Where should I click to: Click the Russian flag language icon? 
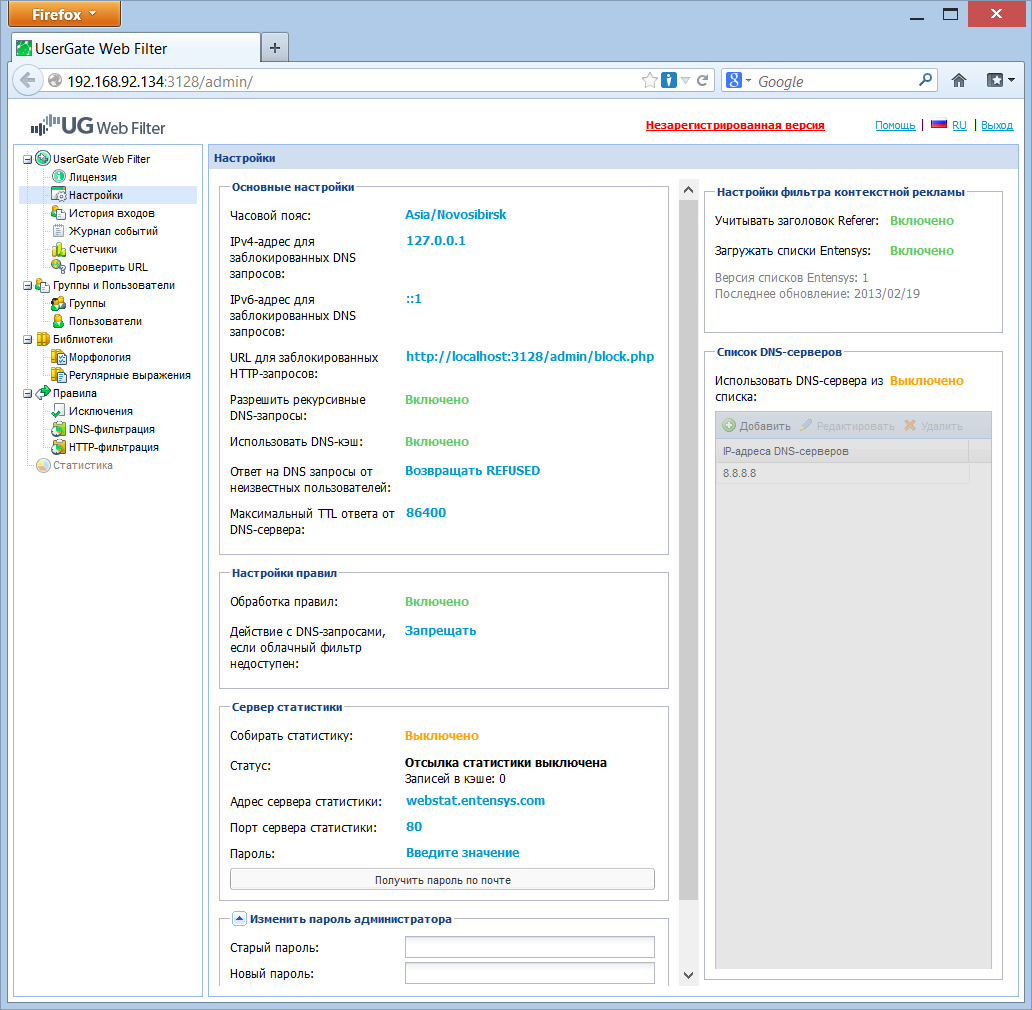pos(939,124)
